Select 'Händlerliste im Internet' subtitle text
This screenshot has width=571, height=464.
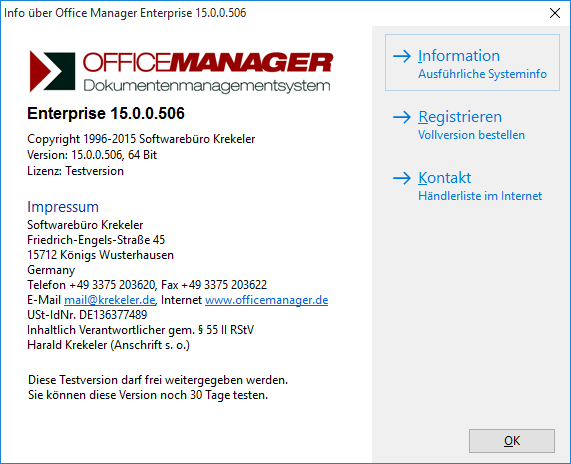pos(480,196)
